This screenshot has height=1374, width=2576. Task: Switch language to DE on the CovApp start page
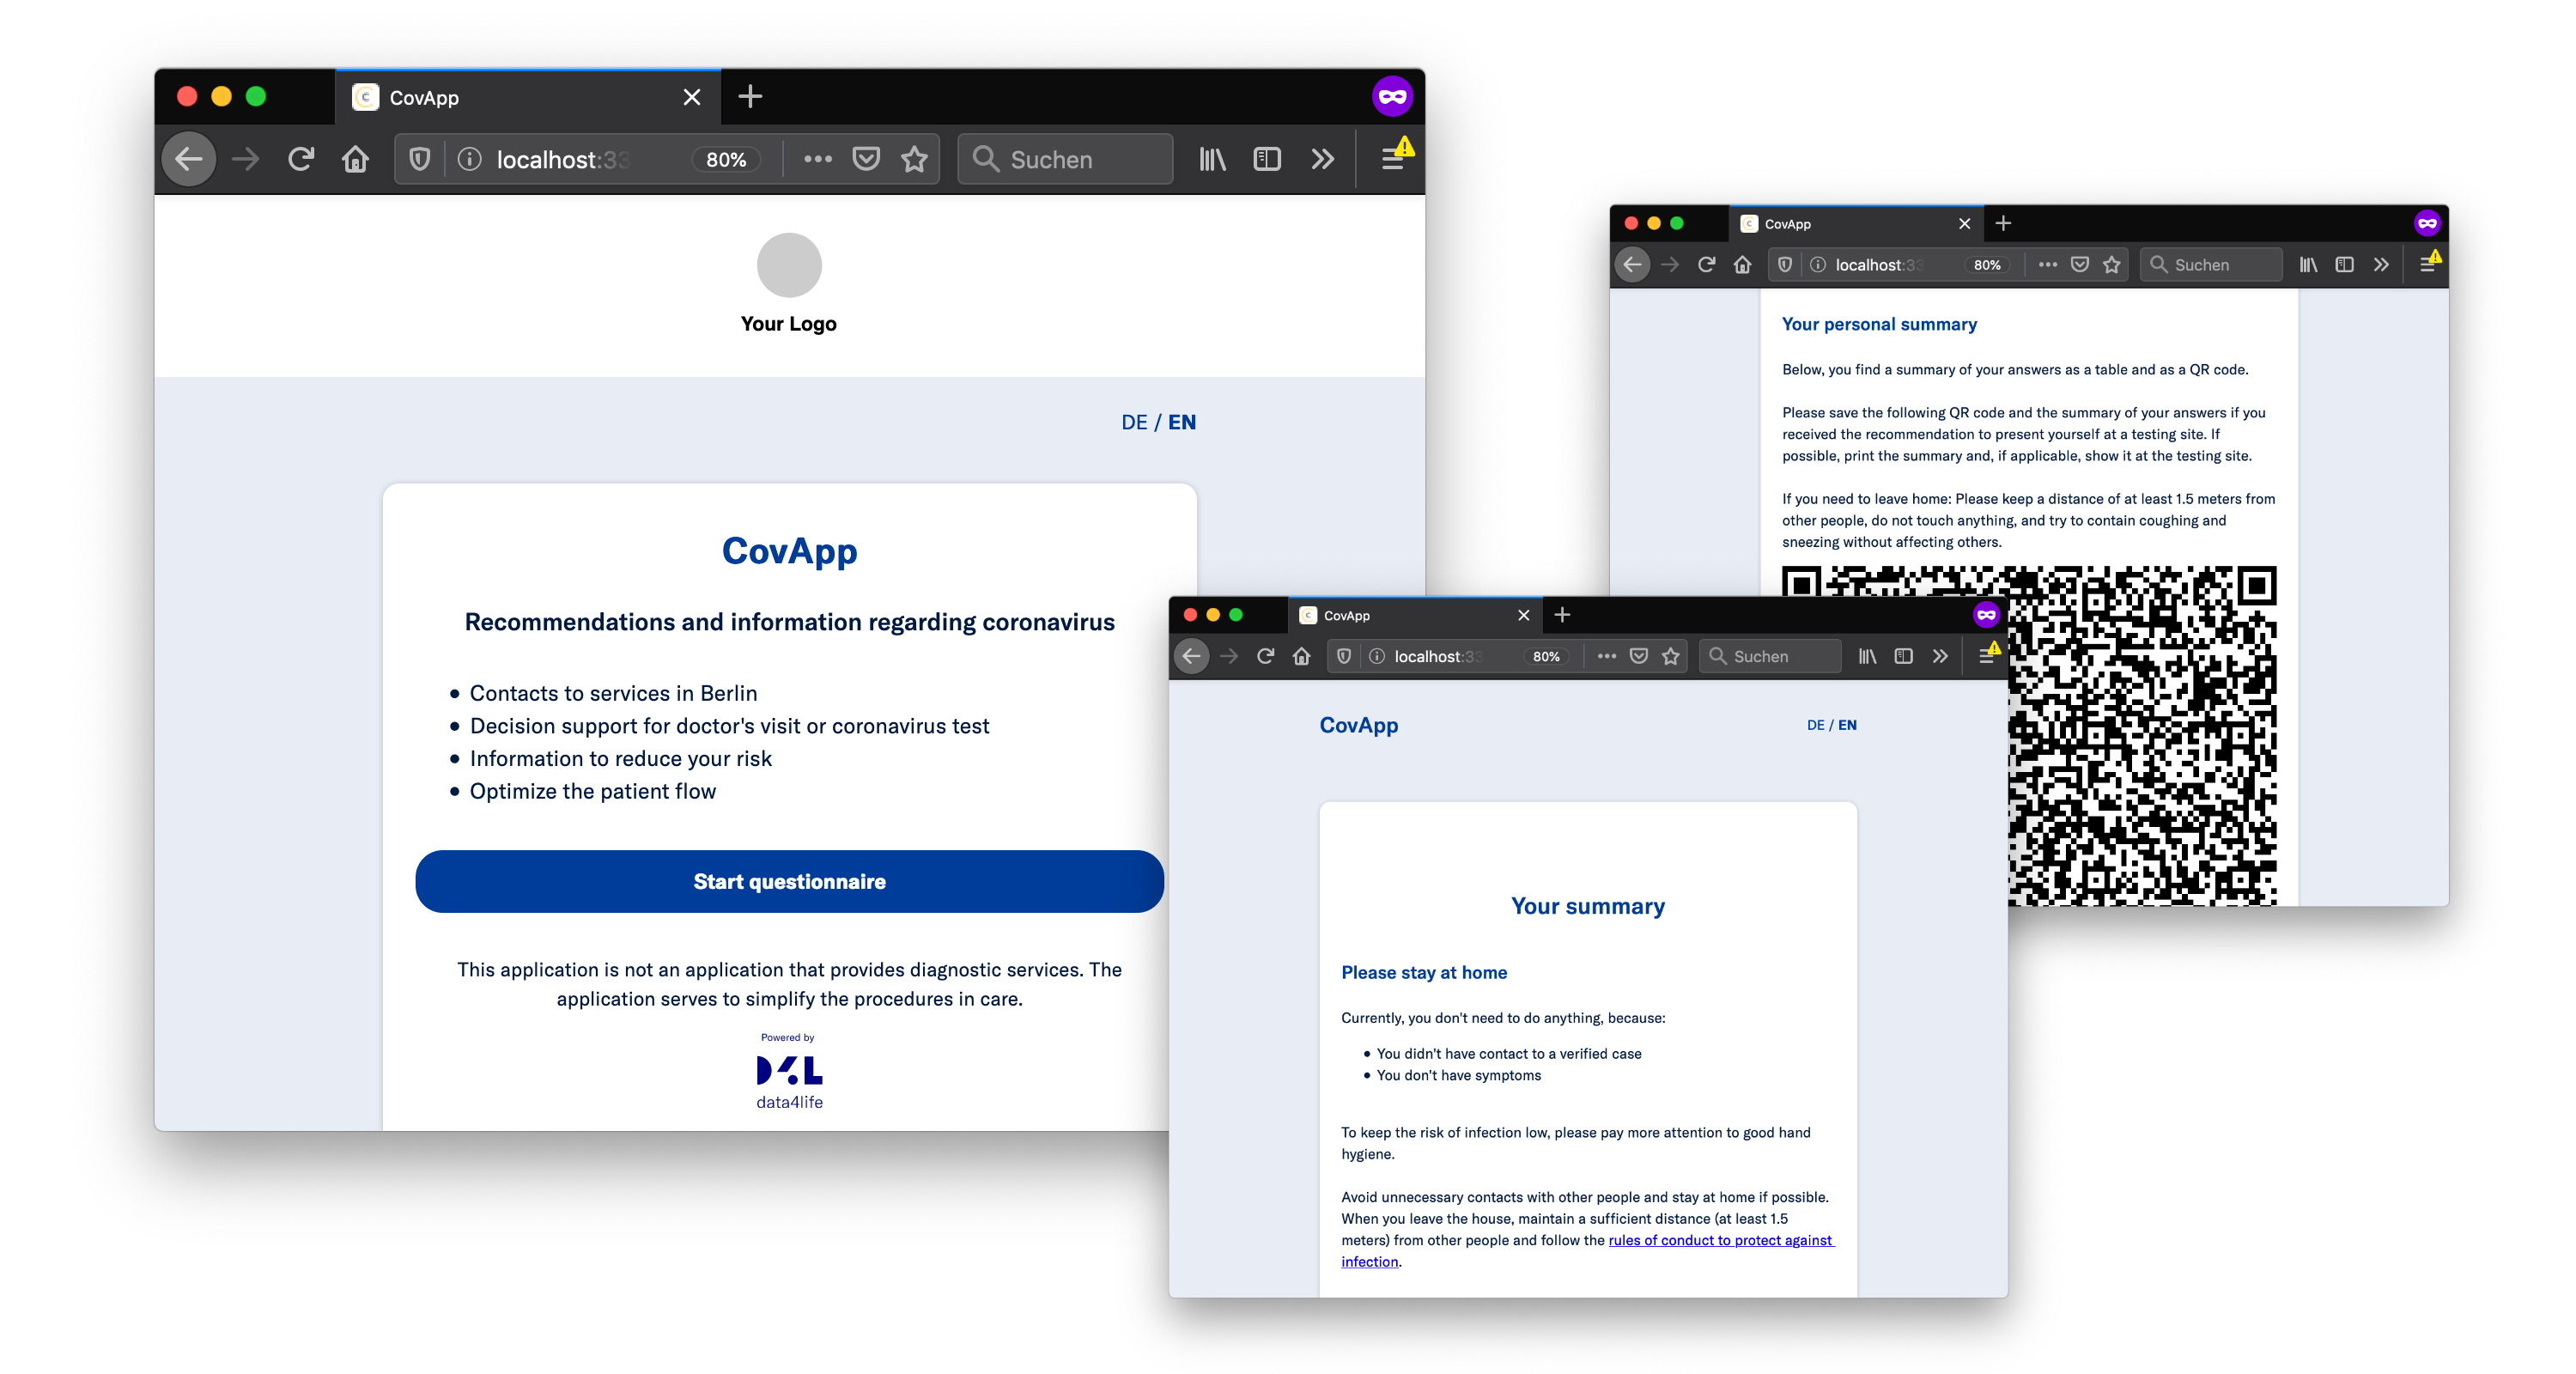[1134, 422]
